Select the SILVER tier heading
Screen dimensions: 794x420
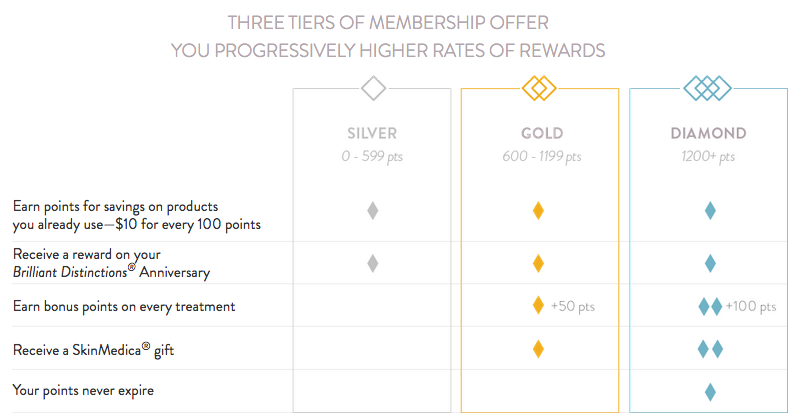(372, 133)
